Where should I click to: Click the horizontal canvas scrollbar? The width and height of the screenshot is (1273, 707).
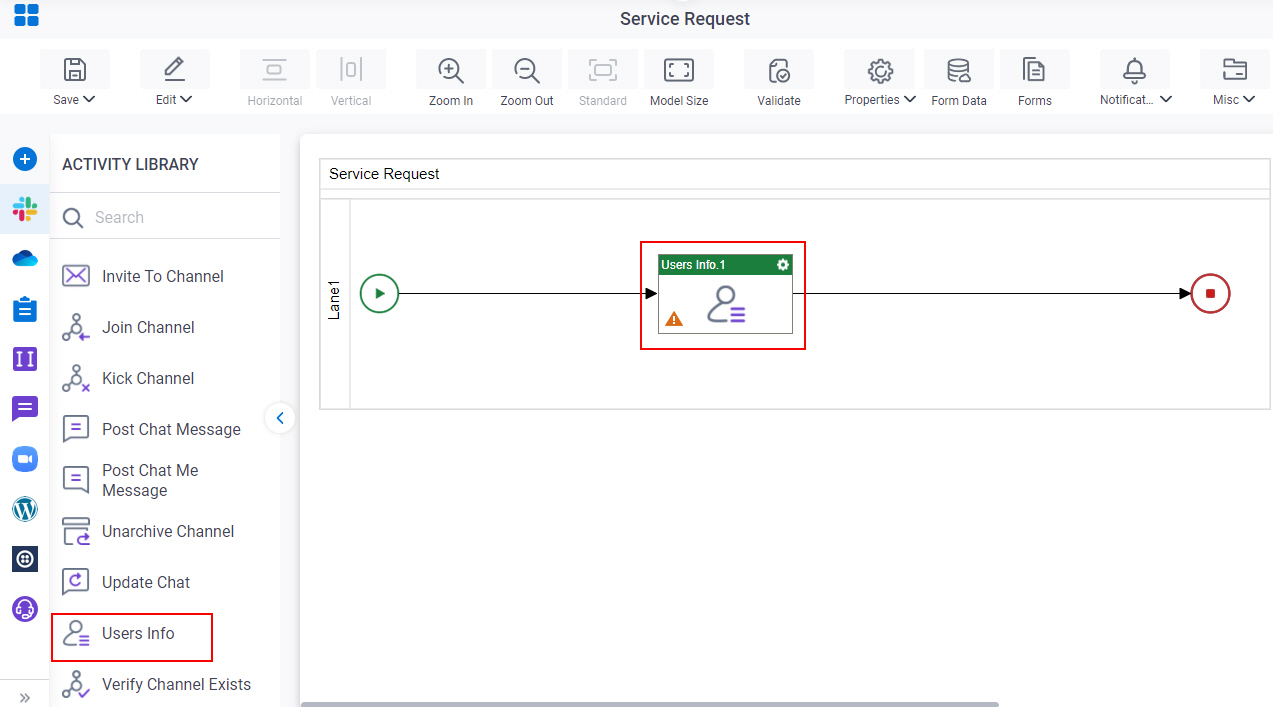(650, 704)
